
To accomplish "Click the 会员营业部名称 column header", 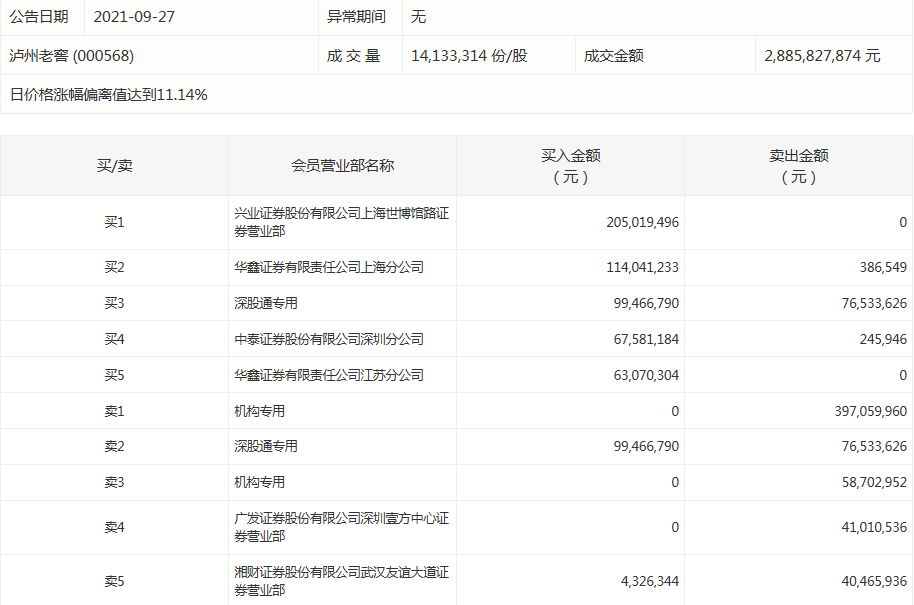I will click(x=343, y=166).
